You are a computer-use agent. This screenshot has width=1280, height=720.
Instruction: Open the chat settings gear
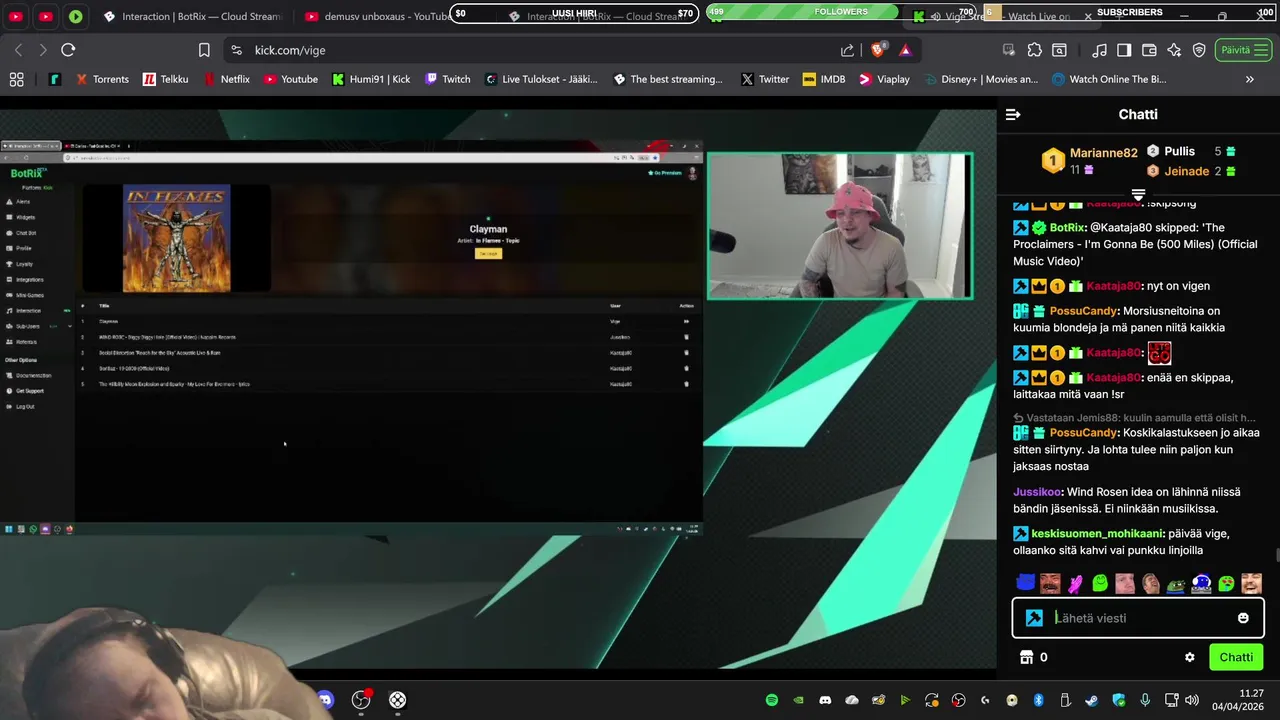pos(1190,657)
